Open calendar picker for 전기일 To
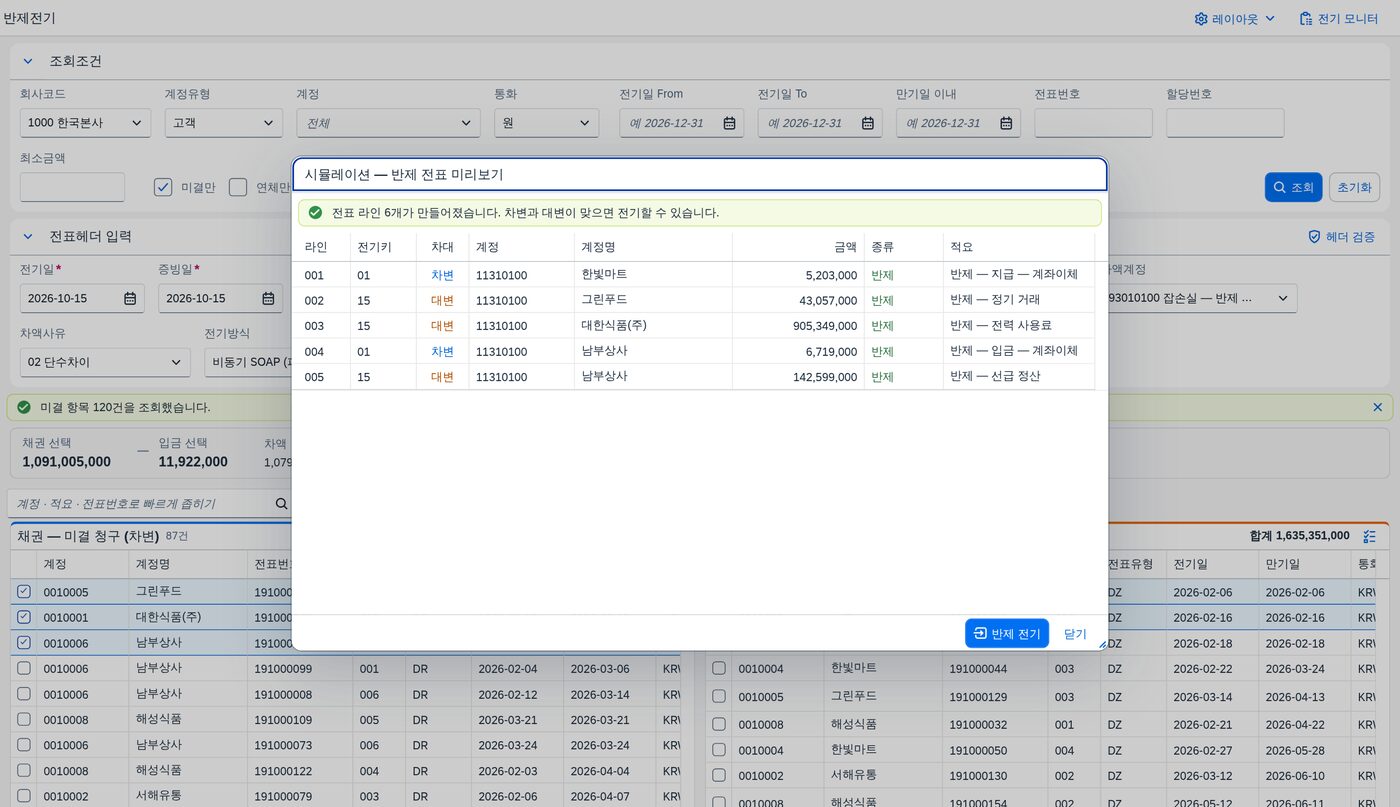The width and height of the screenshot is (1400, 807). point(868,123)
